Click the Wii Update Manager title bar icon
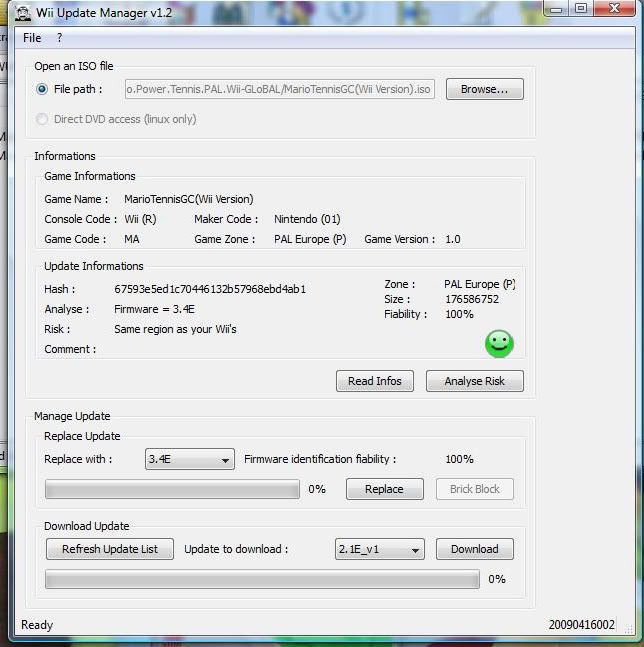The width and height of the screenshot is (644, 647). 23,13
